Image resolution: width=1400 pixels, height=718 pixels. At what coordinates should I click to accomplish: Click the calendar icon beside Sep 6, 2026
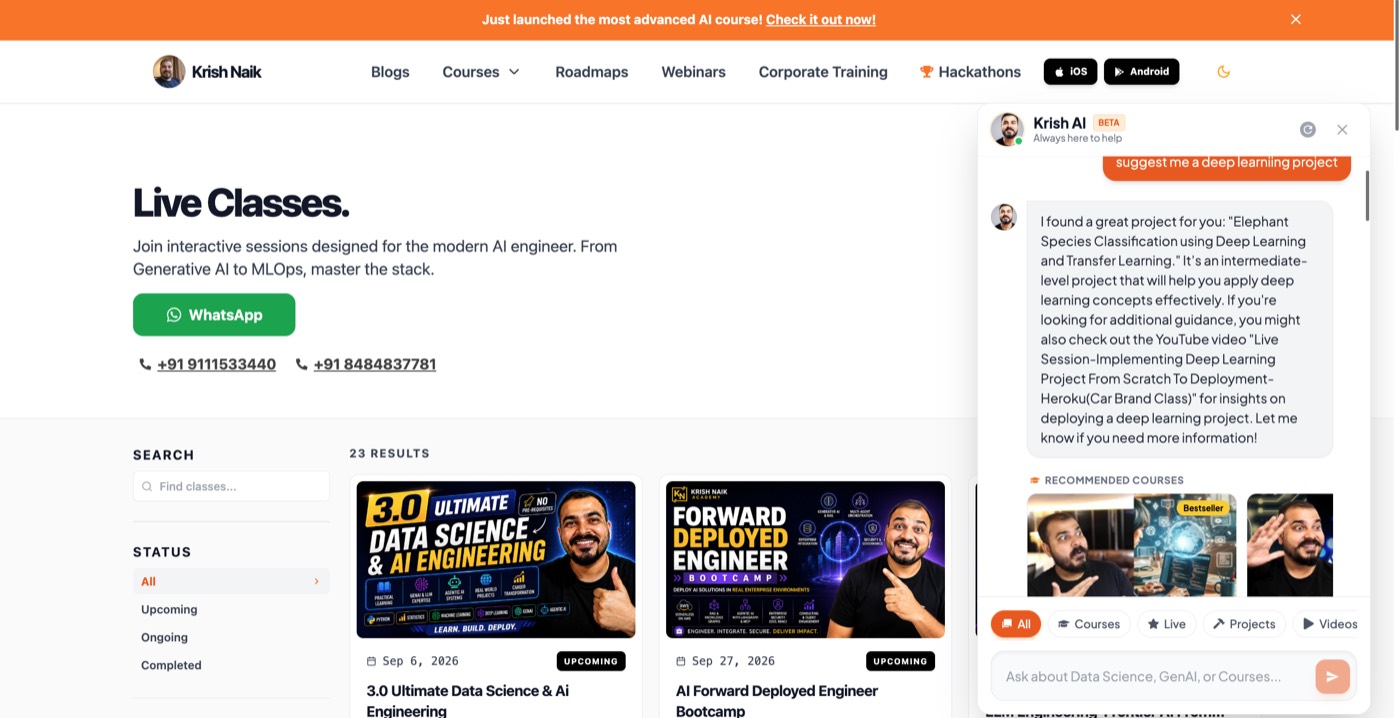[372, 661]
